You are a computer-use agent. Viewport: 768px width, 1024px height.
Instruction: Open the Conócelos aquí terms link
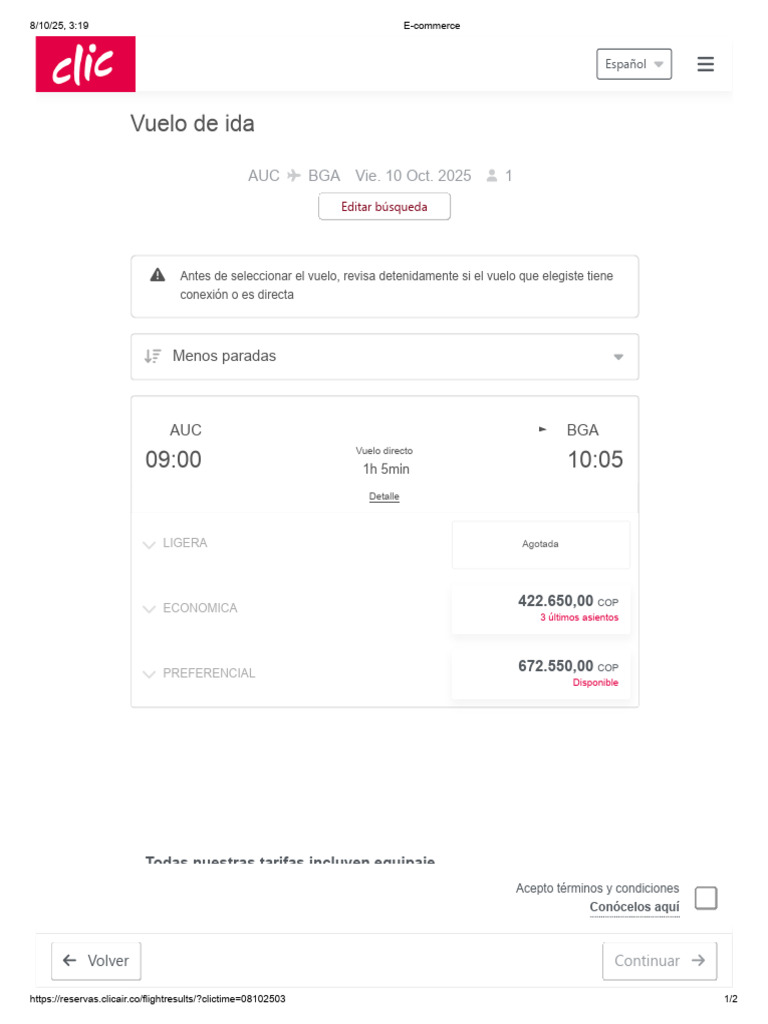coord(634,908)
